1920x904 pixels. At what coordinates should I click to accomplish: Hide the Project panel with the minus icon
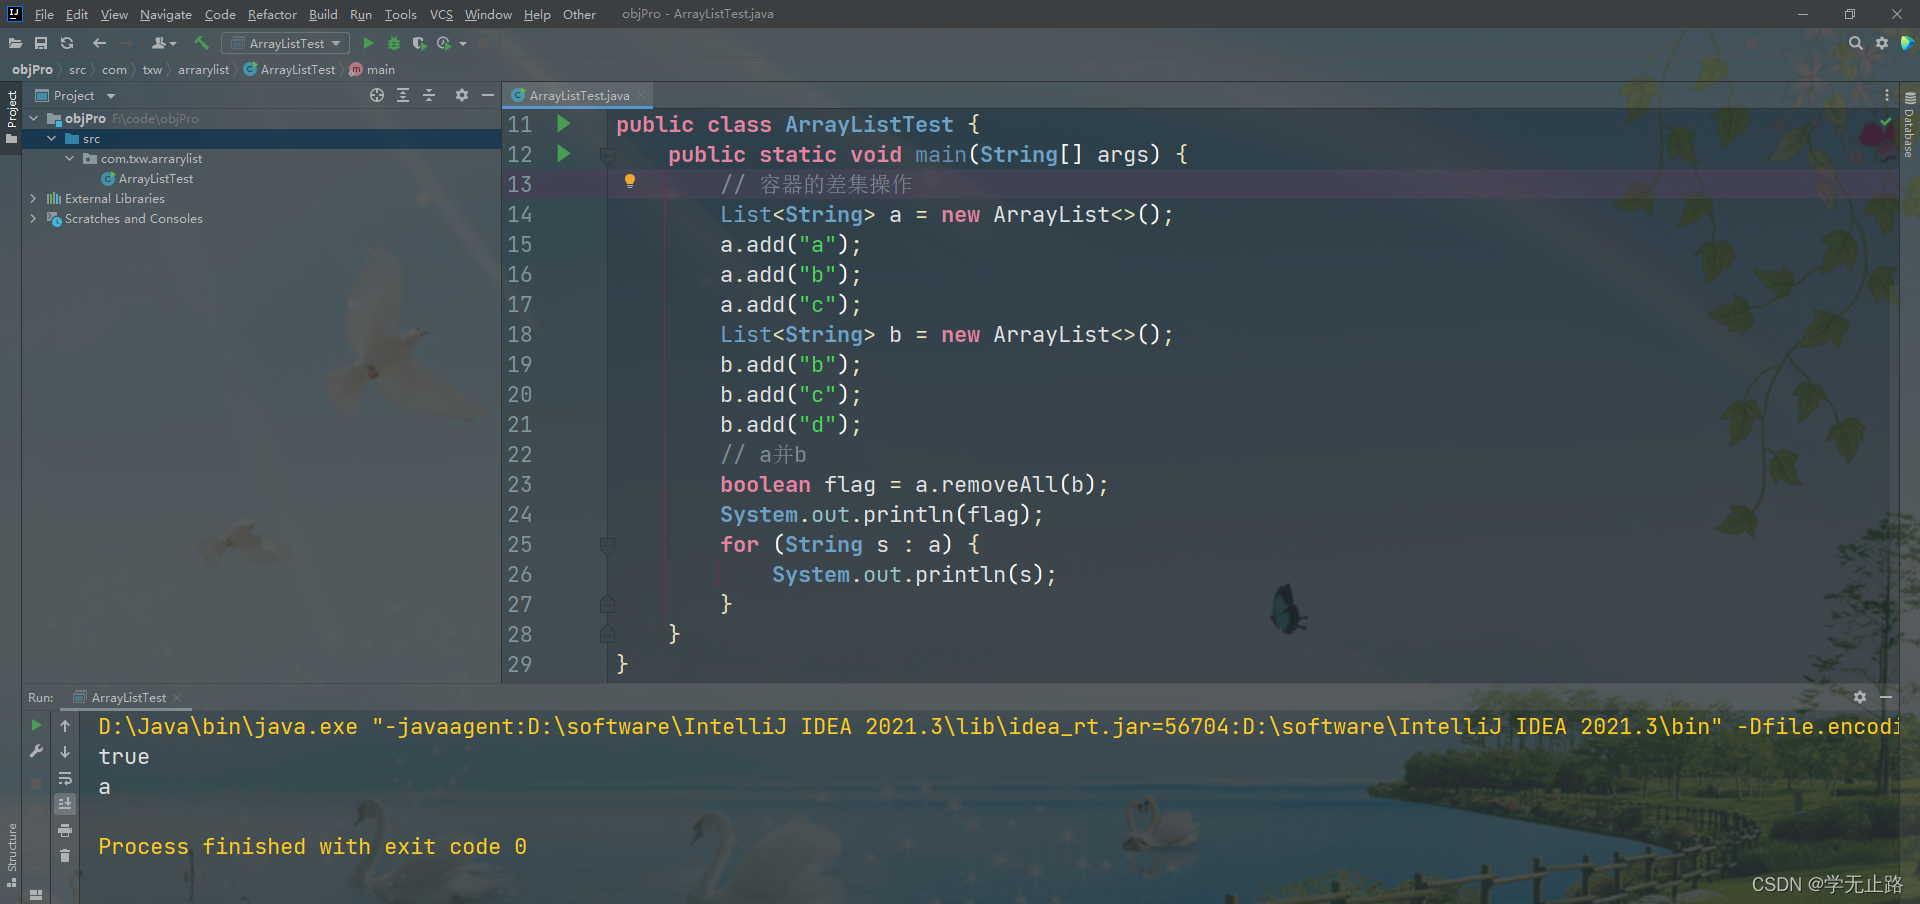488,95
